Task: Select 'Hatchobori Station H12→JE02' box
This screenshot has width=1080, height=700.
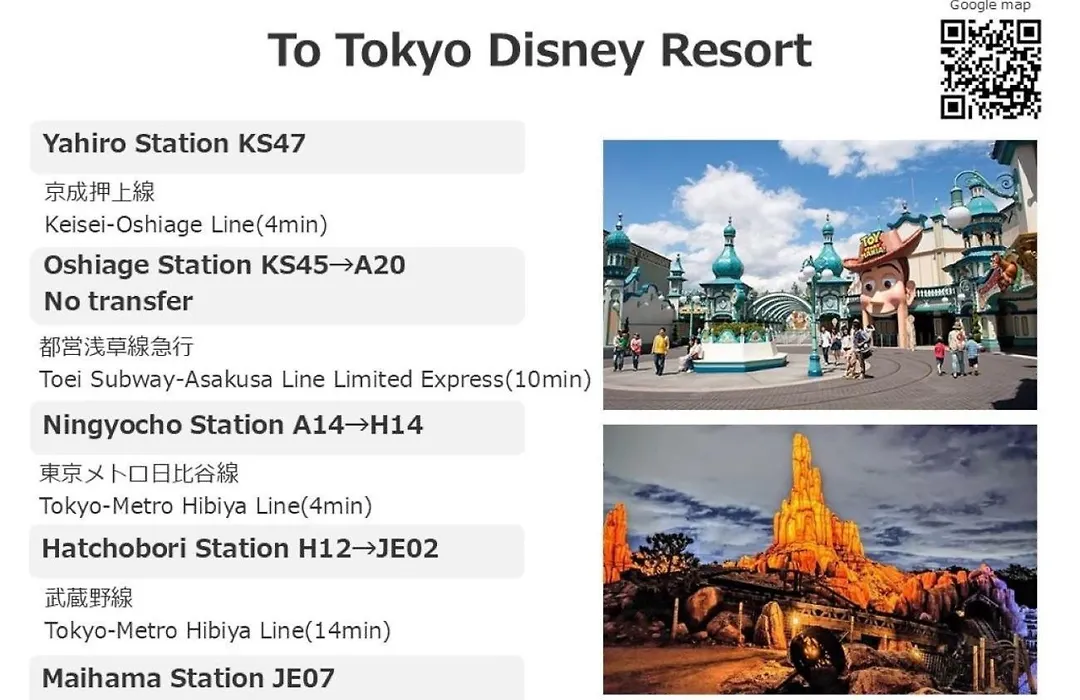Action: 277,551
